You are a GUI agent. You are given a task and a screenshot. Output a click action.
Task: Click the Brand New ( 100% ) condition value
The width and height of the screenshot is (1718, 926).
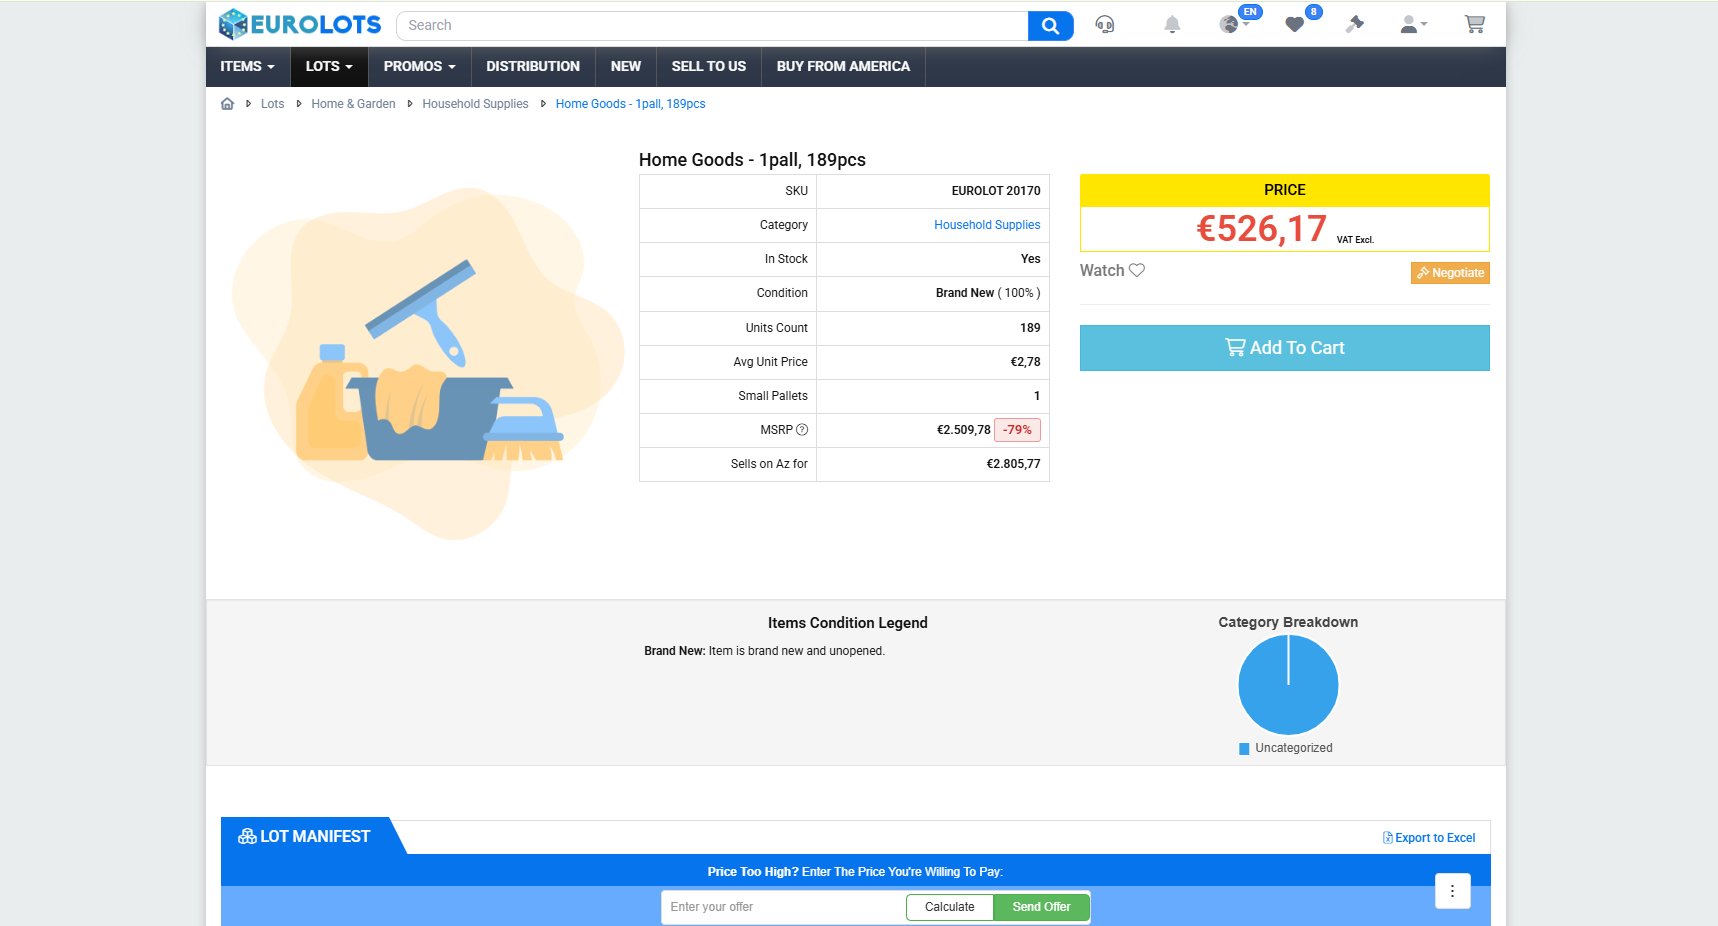(x=988, y=293)
